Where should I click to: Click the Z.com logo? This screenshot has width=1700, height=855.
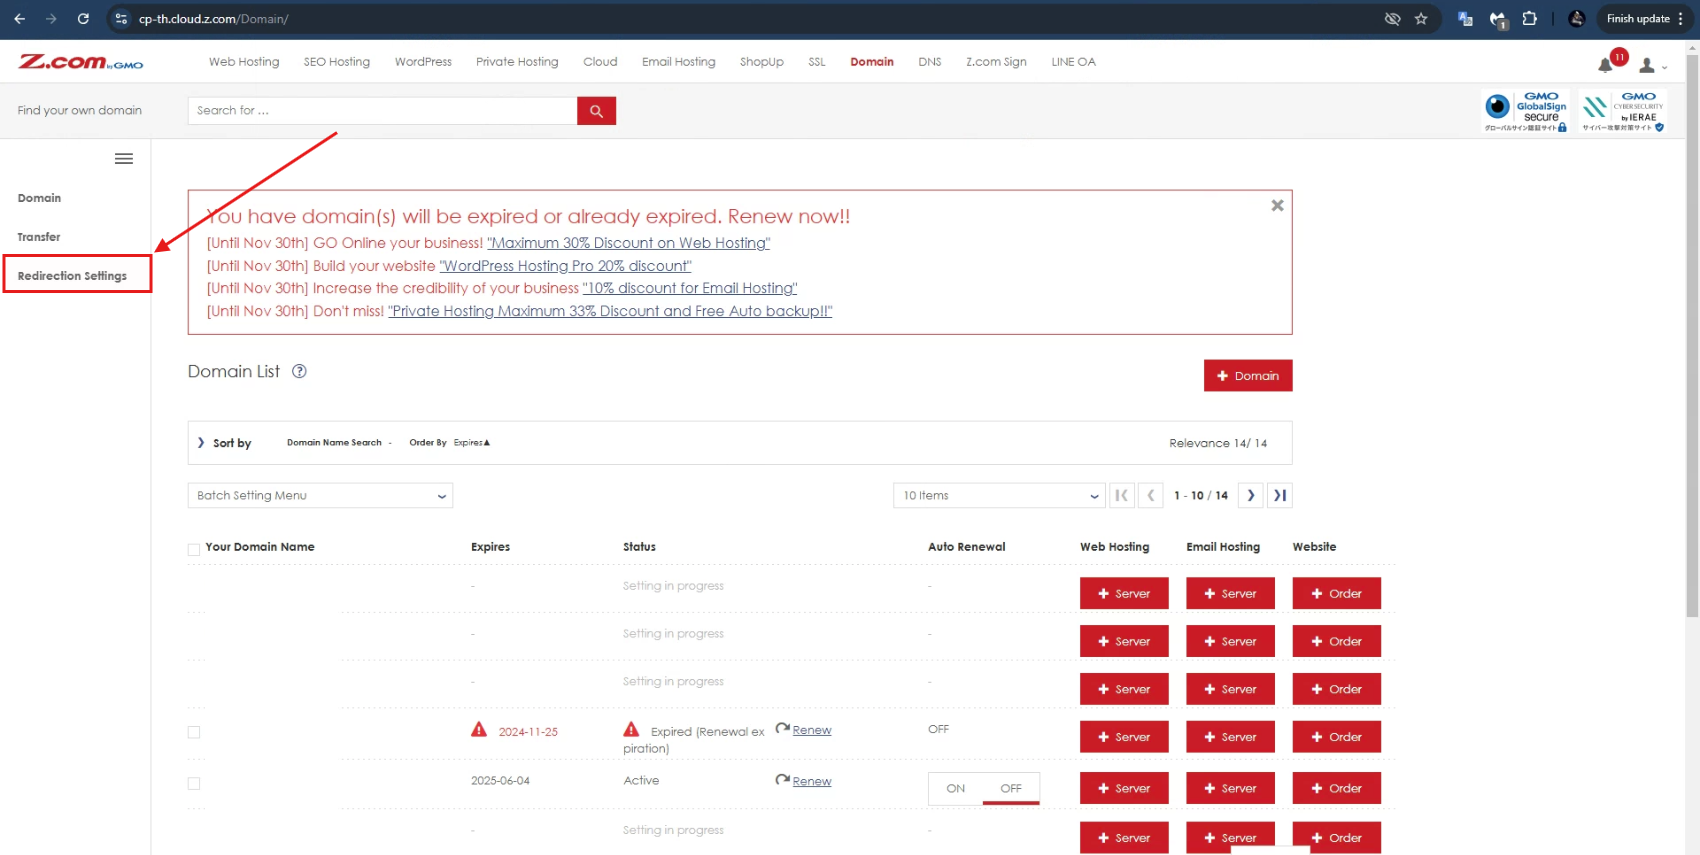coord(81,62)
